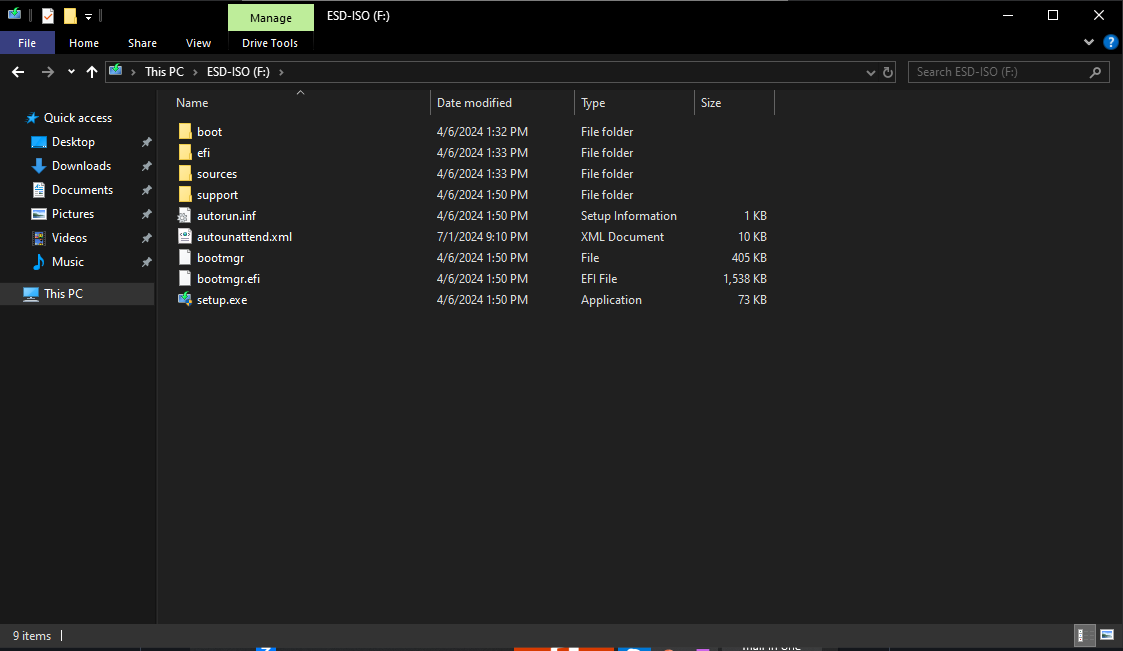Screen dimensions: 1123x651
Task: Click the search magnifier icon
Action: tap(1096, 72)
